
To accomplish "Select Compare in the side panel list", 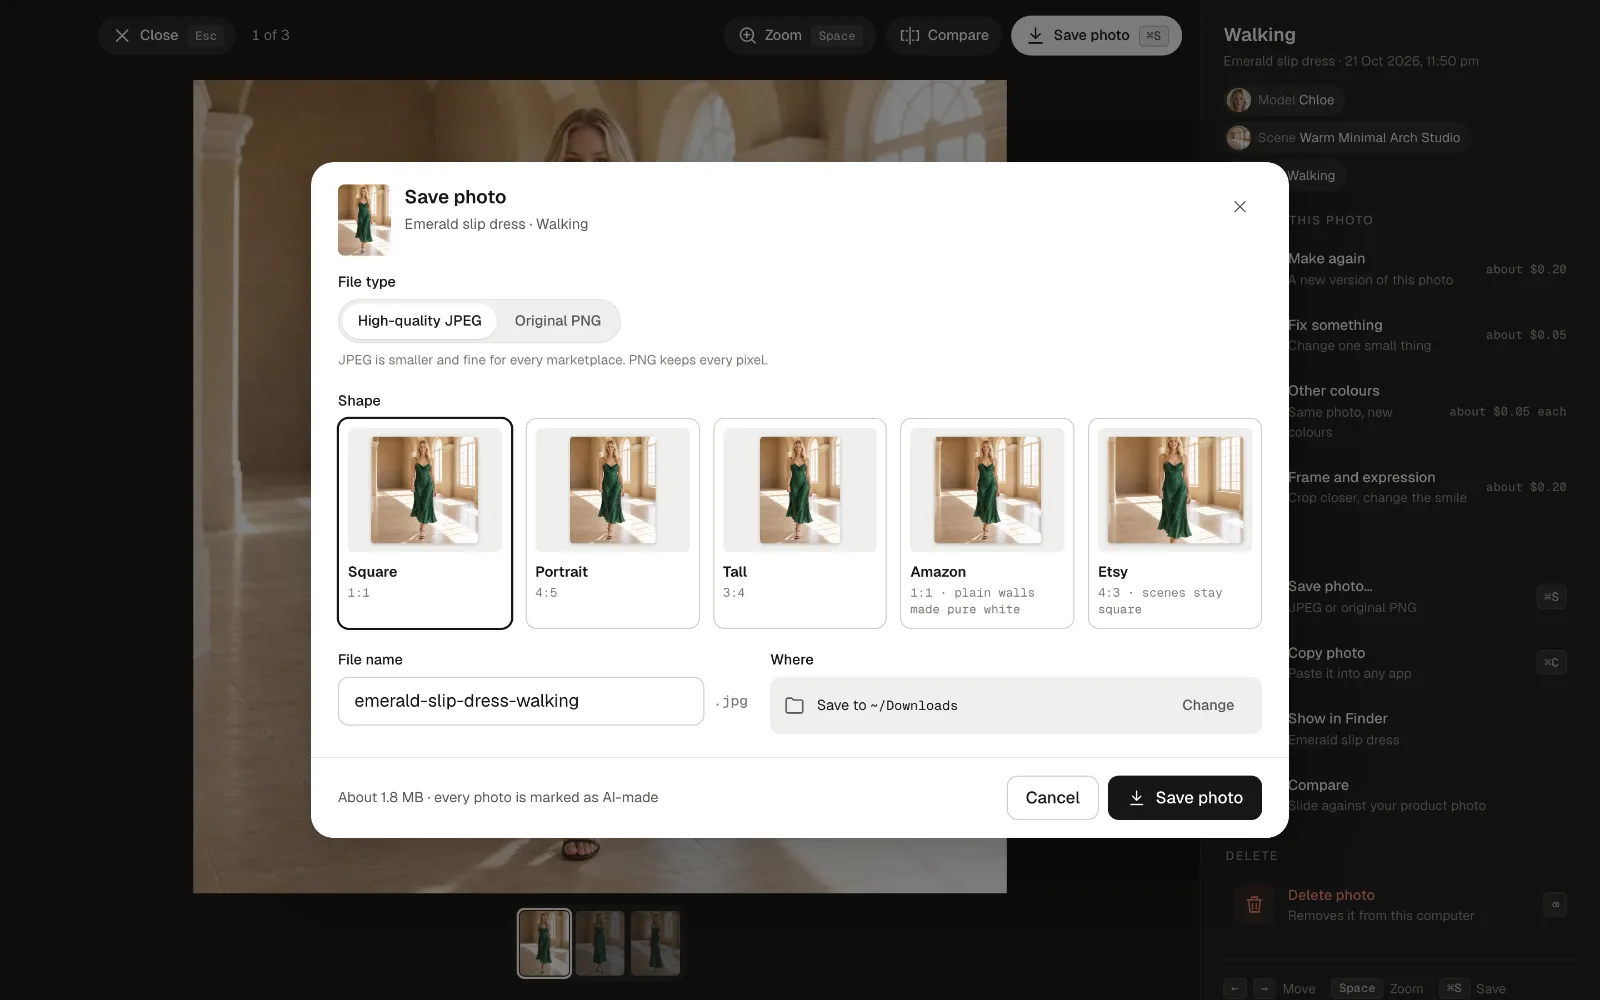I will [1428, 795].
